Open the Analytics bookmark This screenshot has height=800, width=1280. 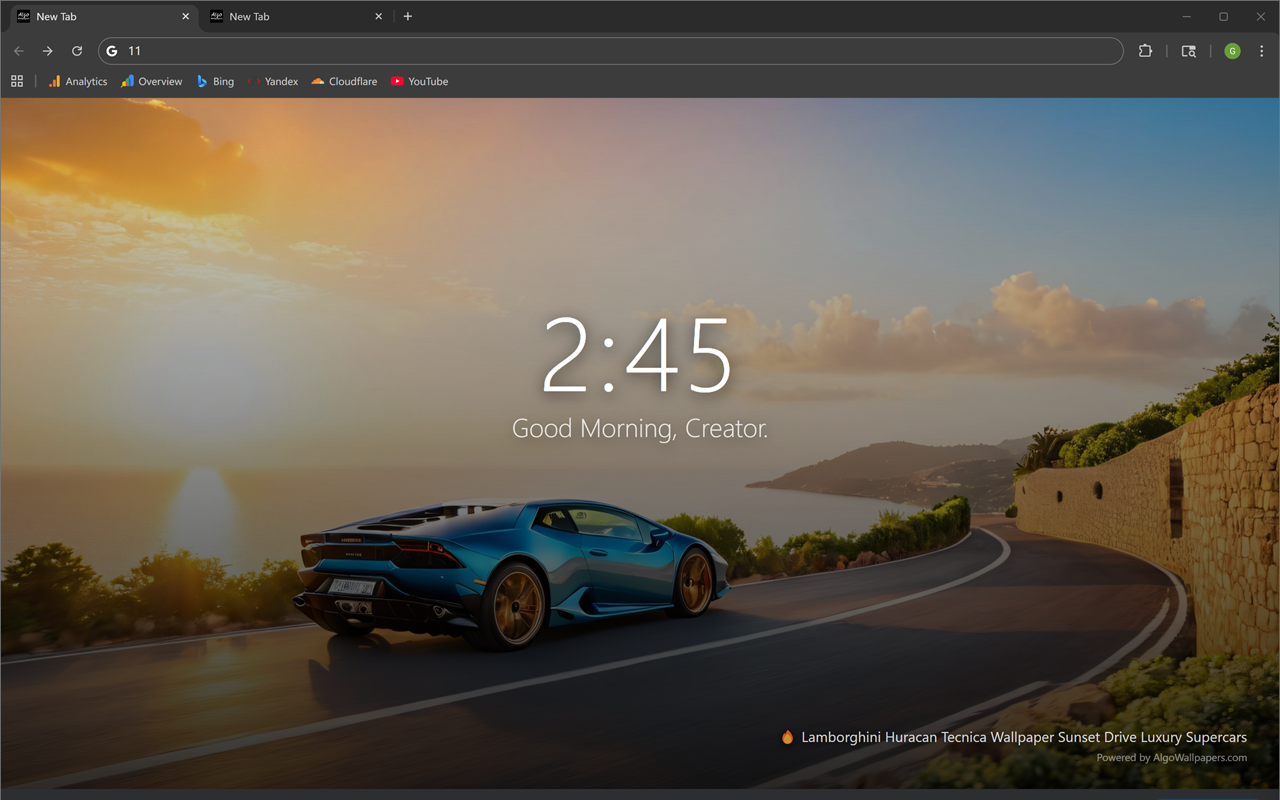[x=77, y=81]
